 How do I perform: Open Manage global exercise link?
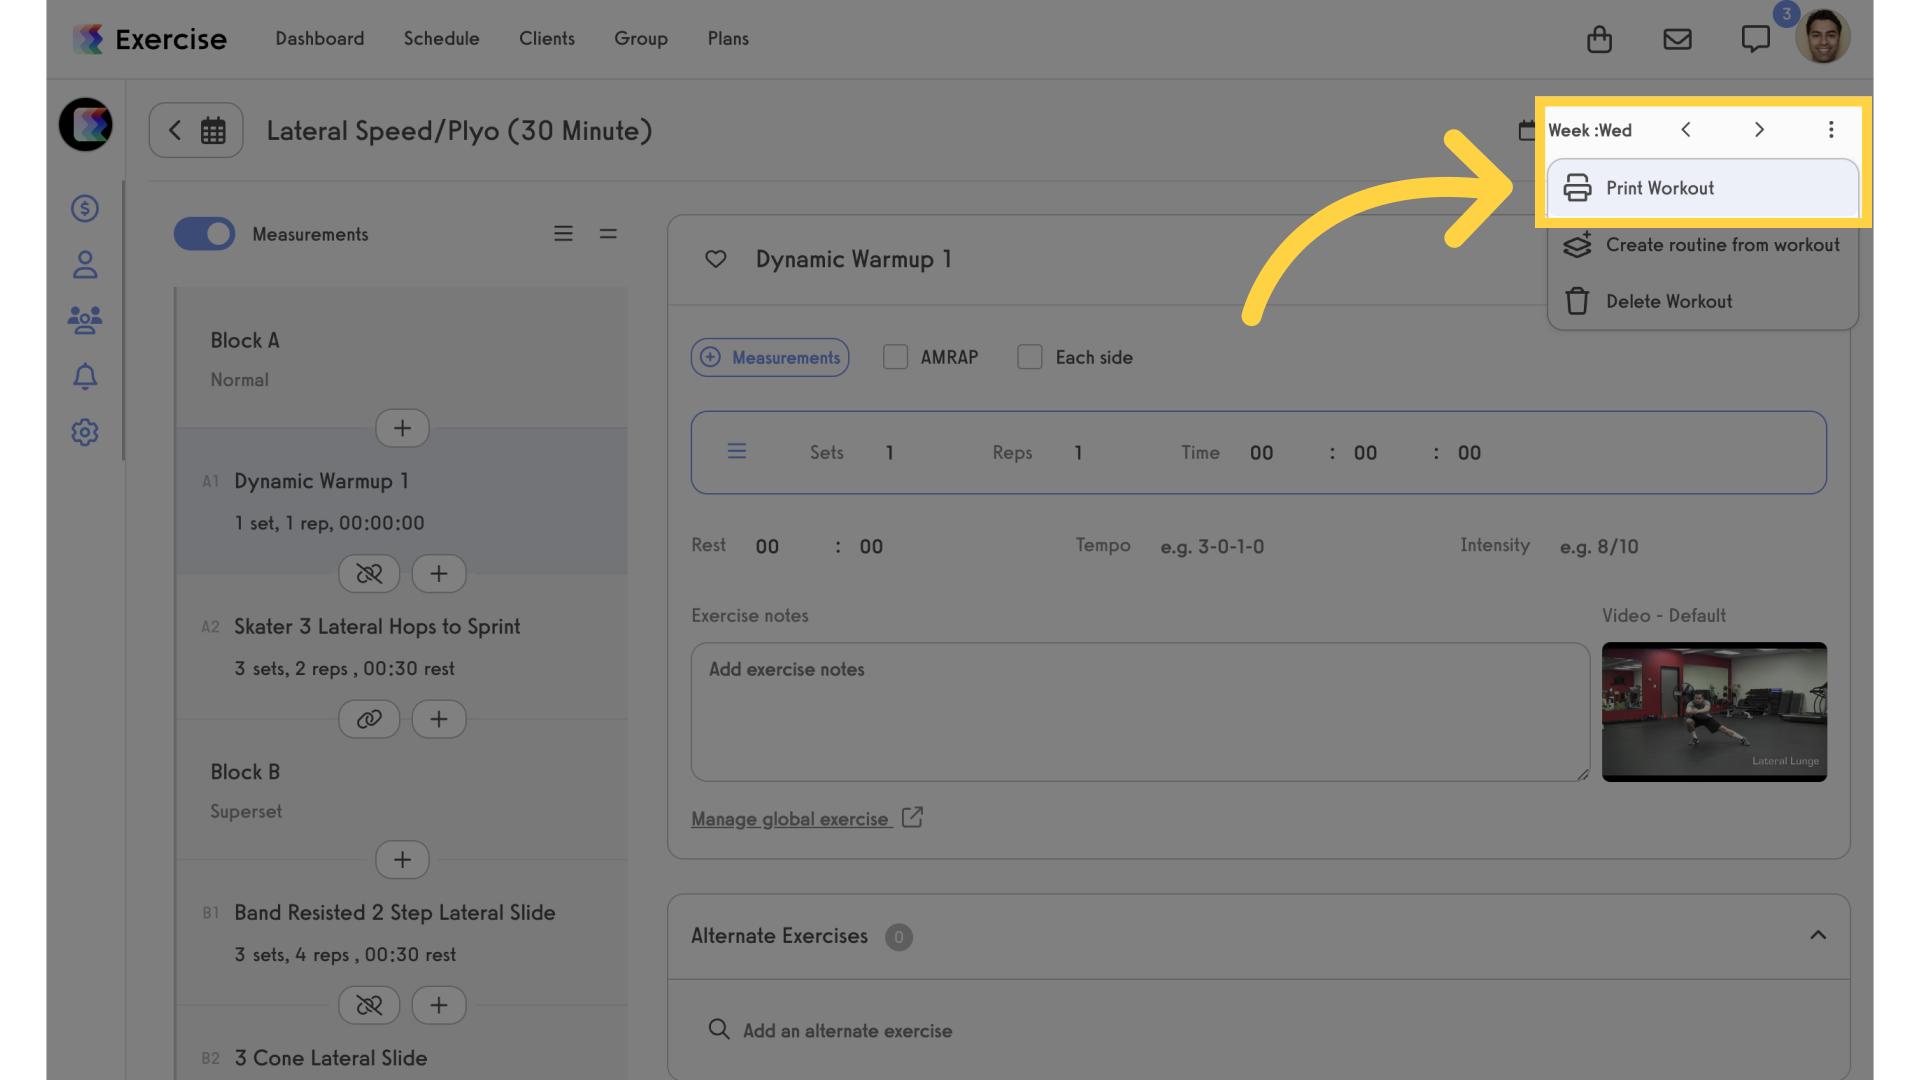[790, 819]
